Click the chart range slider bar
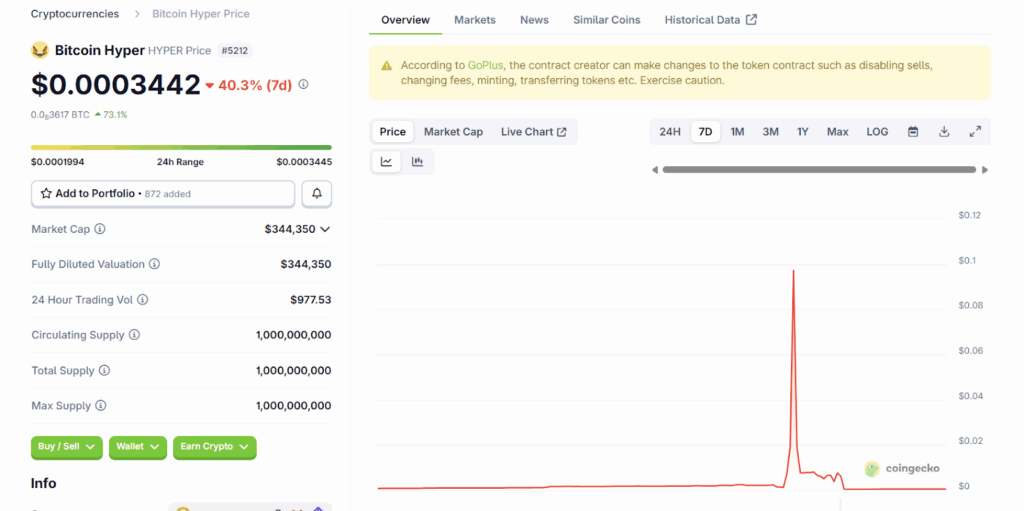 click(x=819, y=170)
